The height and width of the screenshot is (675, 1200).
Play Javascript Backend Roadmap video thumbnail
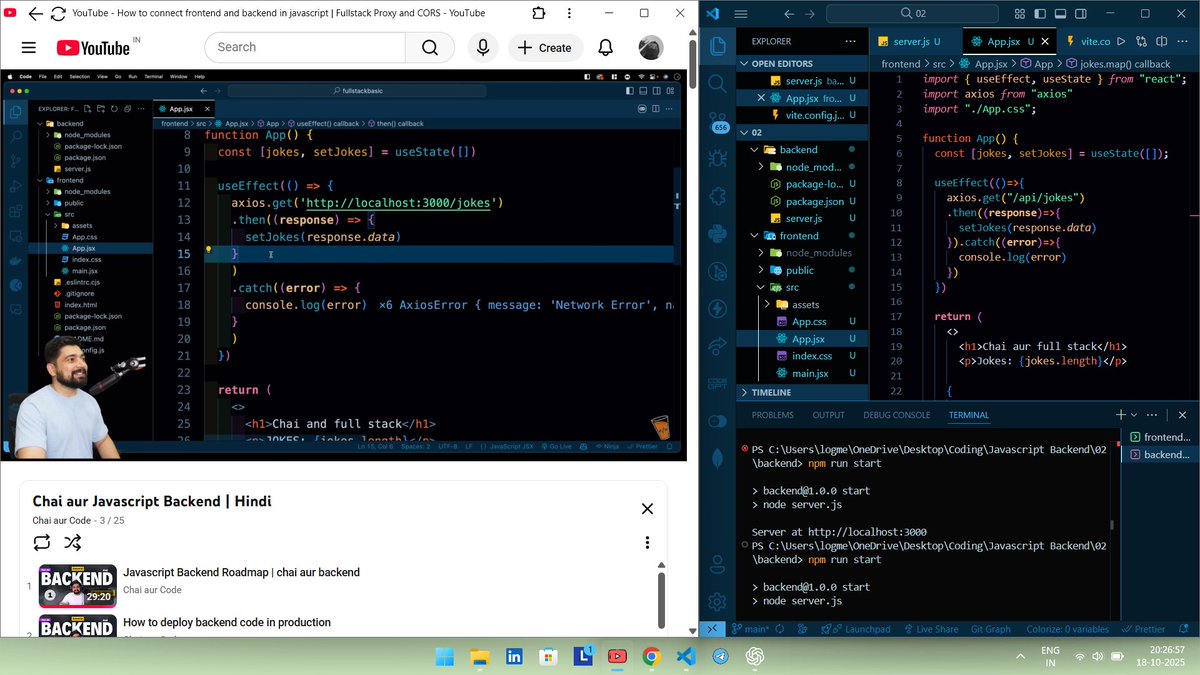[78, 586]
